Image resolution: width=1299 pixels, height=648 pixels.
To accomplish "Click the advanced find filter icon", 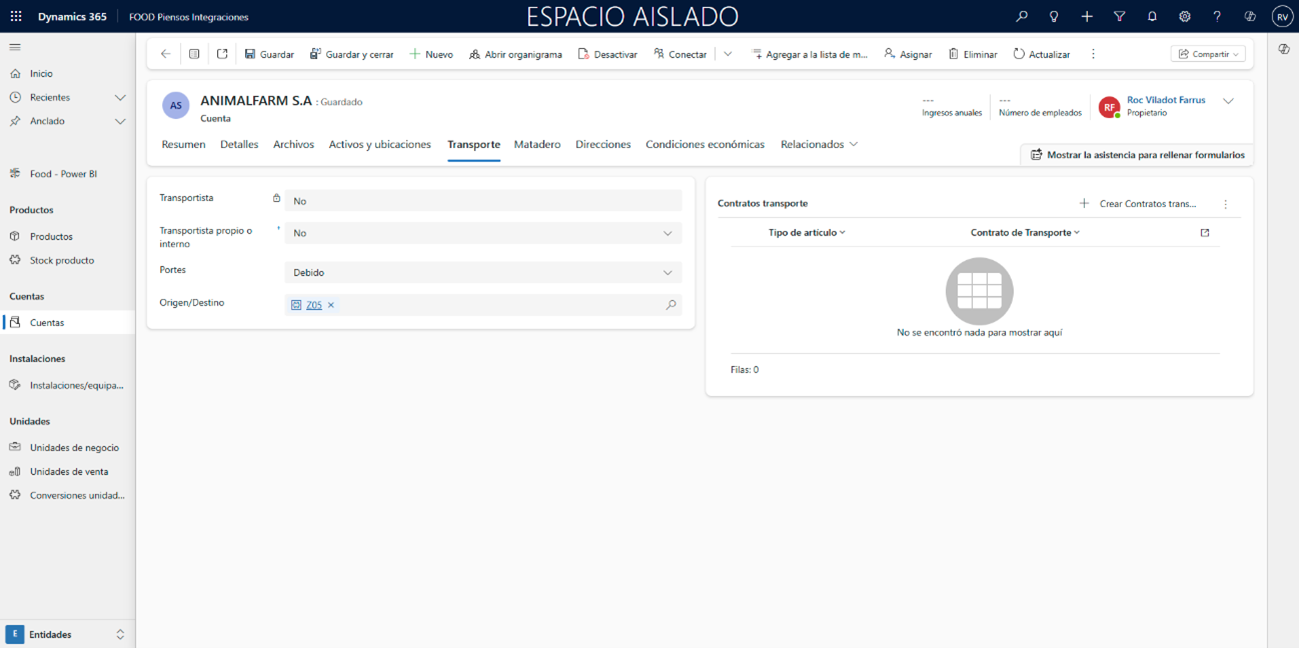I will click(1119, 17).
